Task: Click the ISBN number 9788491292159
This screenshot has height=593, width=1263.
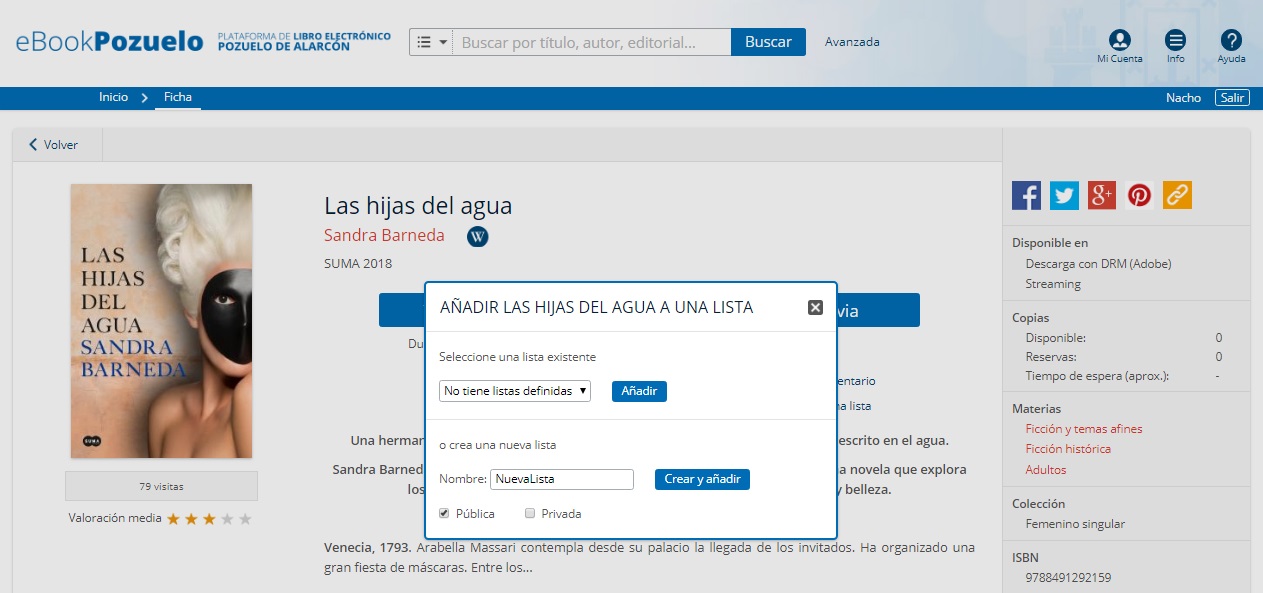Action: pyautogui.click(x=1068, y=578)
